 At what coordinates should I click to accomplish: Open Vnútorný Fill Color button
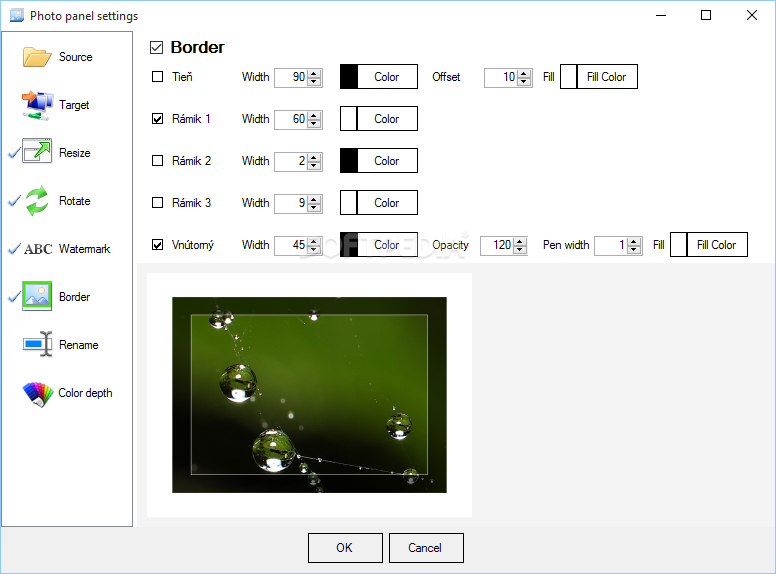coord(717,245)
